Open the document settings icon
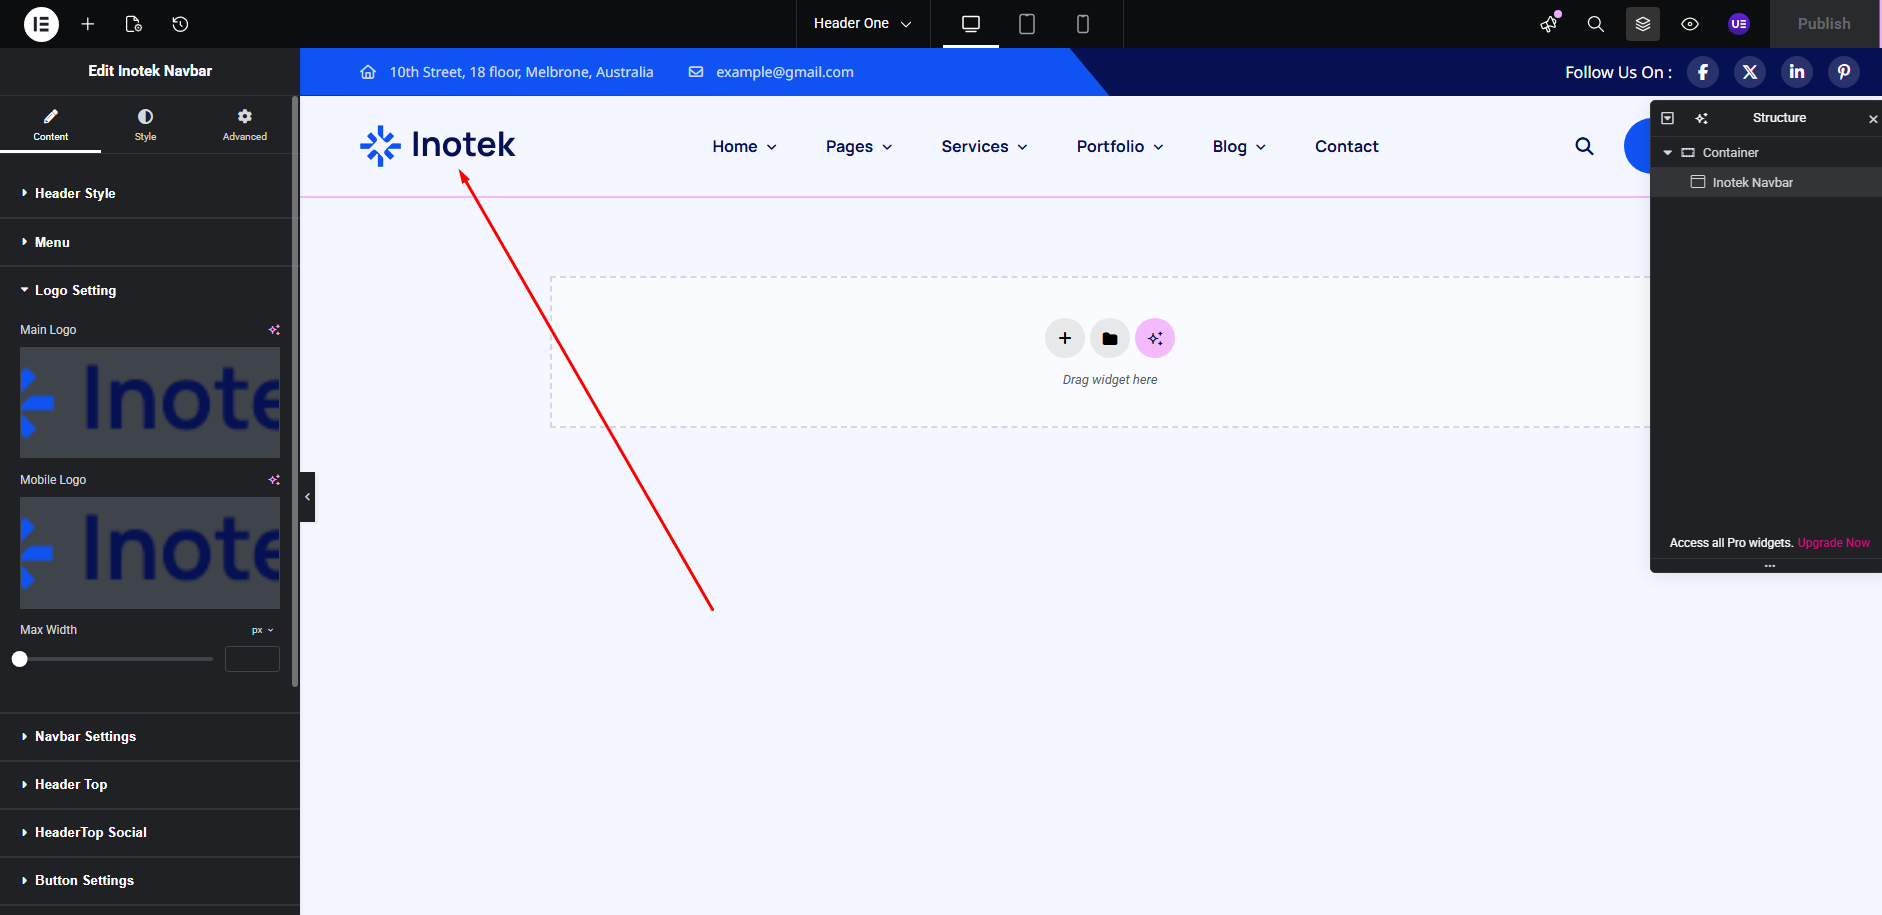The width and height of the screenshot is (1882, 915). point(134,24)
